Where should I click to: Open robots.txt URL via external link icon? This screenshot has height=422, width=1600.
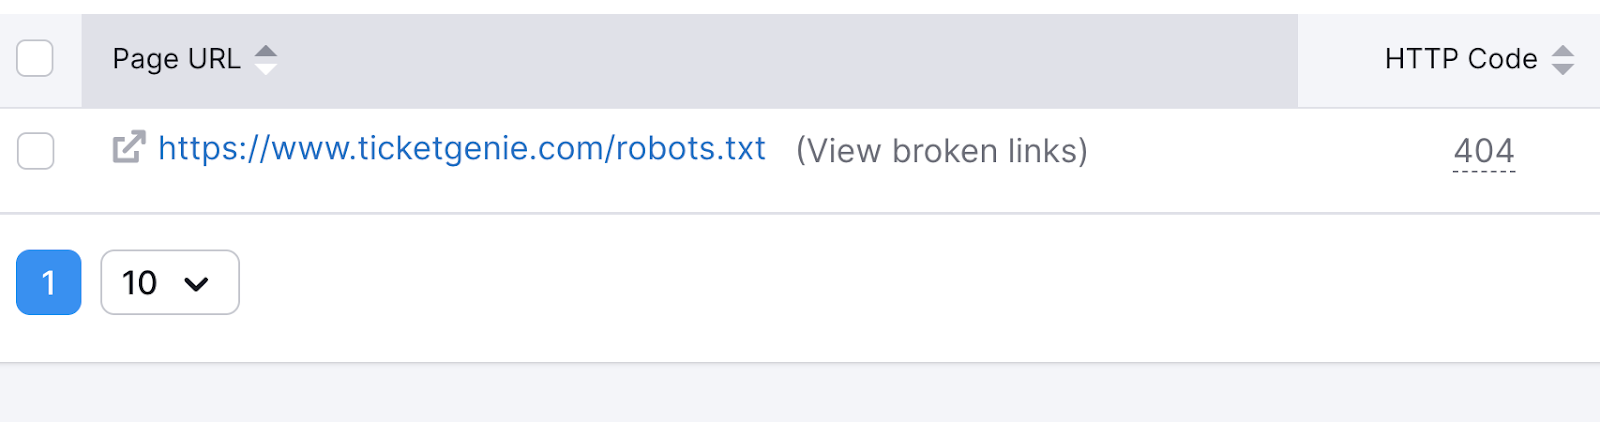click(x=129, y=147)
